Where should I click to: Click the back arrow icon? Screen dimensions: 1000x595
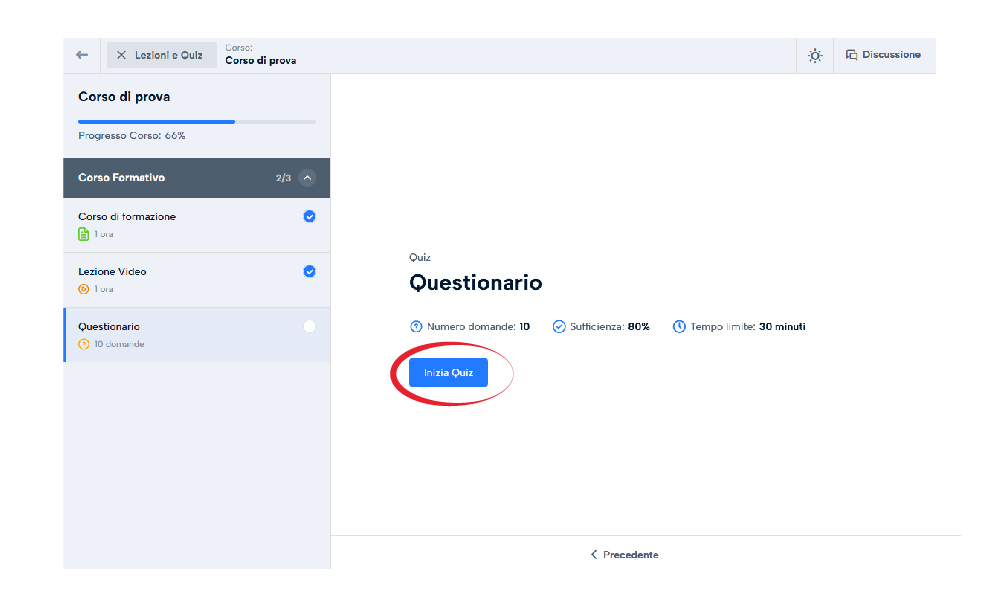pyautogui.click(x=82, y=55)
